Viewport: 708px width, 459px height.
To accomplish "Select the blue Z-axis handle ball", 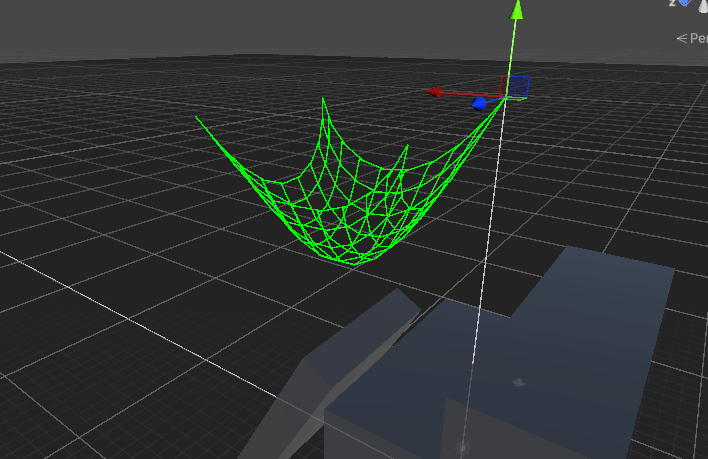I will tap(480, 103).
